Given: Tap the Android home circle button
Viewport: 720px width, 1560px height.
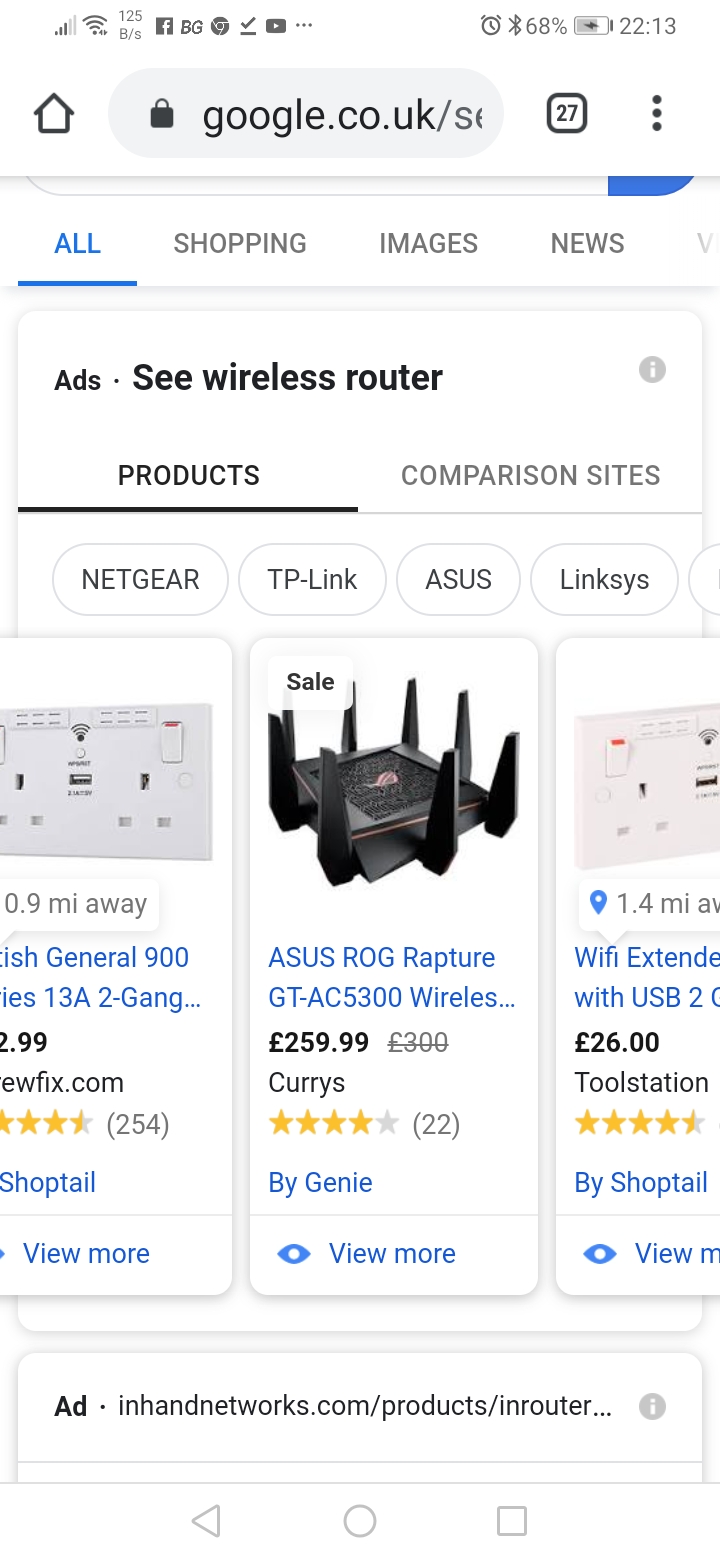Looking at the screenshot, I should (360, 1521).
